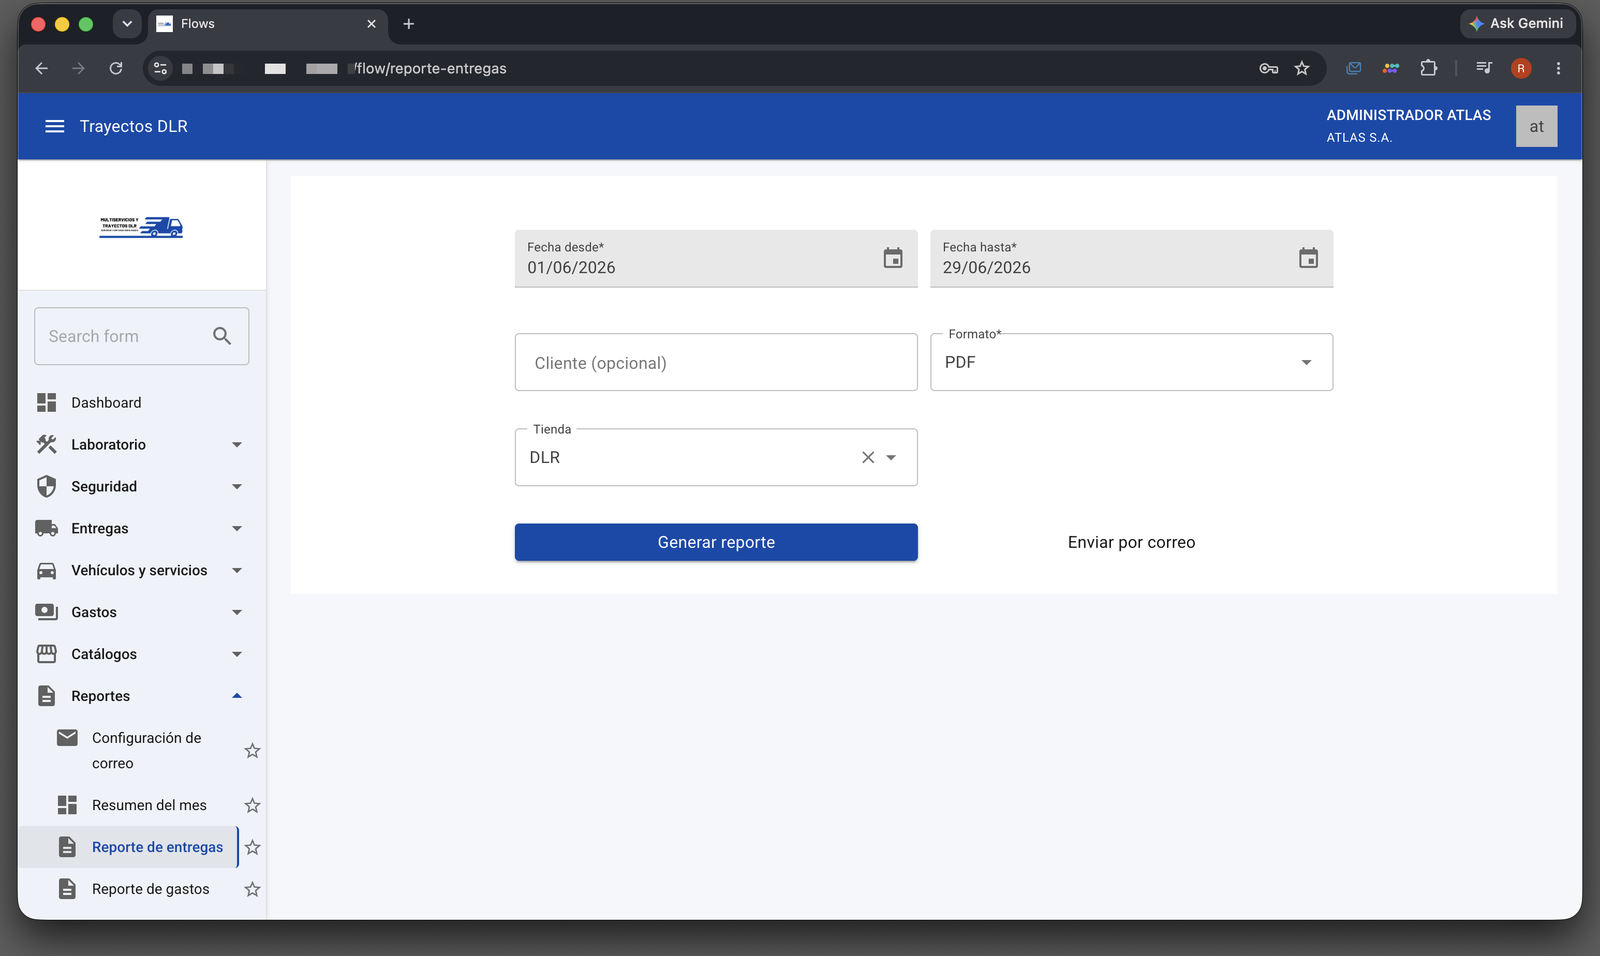Click the user avatar 'at'
1600x956 pixels.
1536,126
